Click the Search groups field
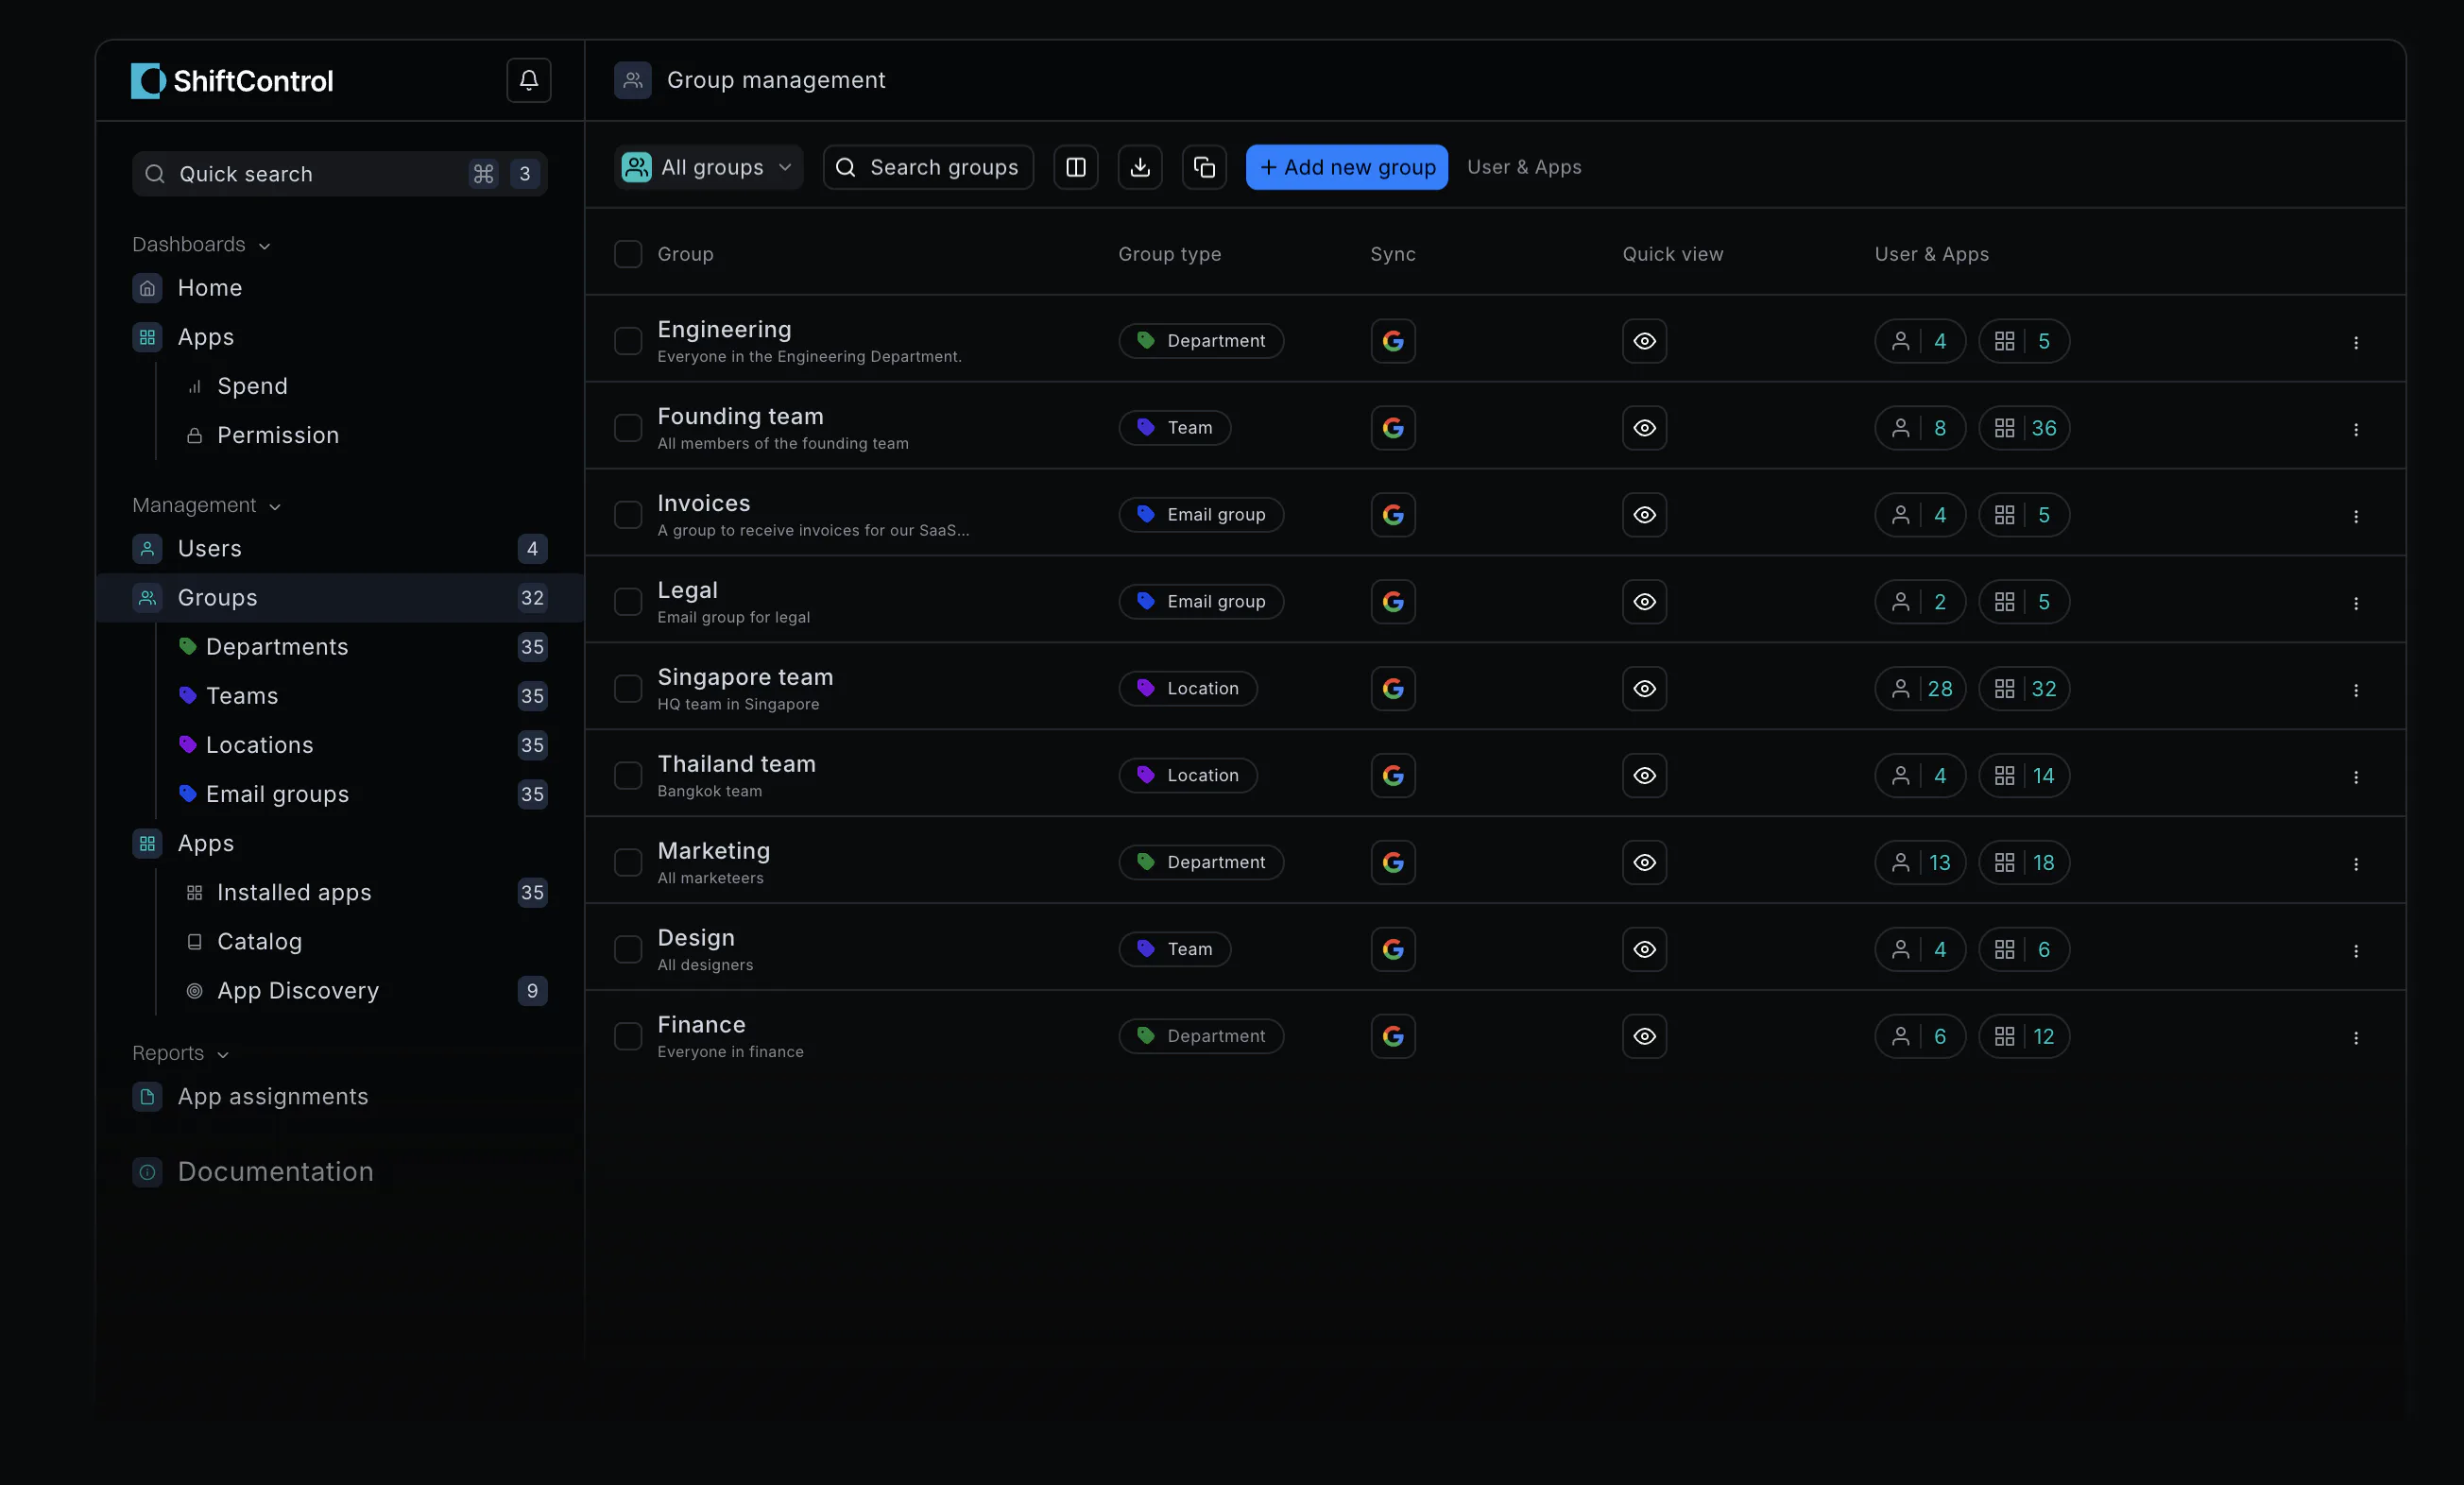Image resolution: width=2464 pixels, height=1485 pixels. [x=928, y=167]
